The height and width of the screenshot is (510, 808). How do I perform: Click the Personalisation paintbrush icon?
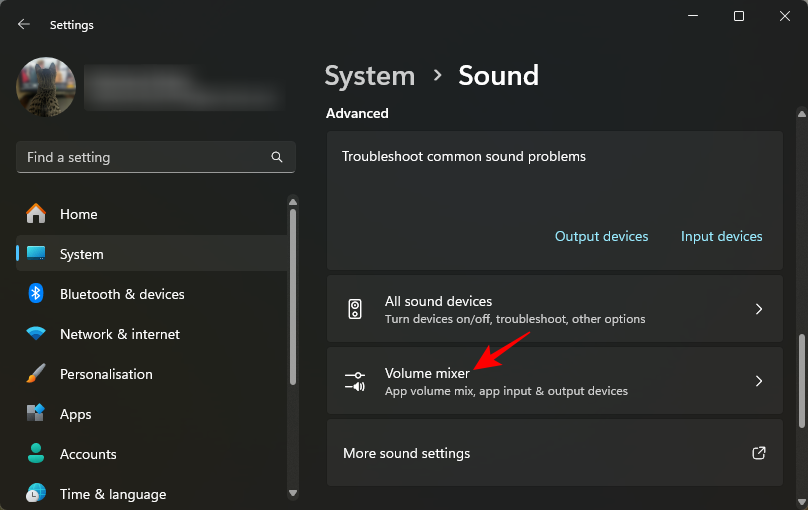click(x=36, y=374)
